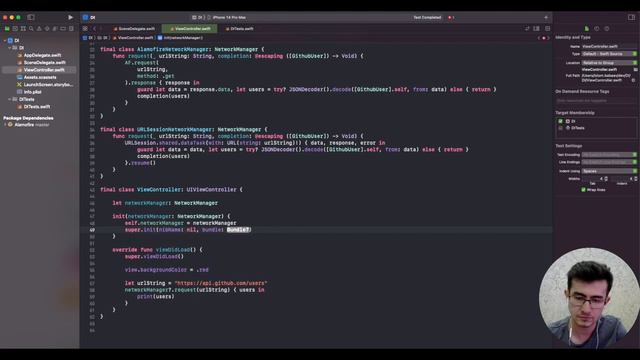Open the Test navigator diamond icon
640x360 pixels.
coord(47,29)
